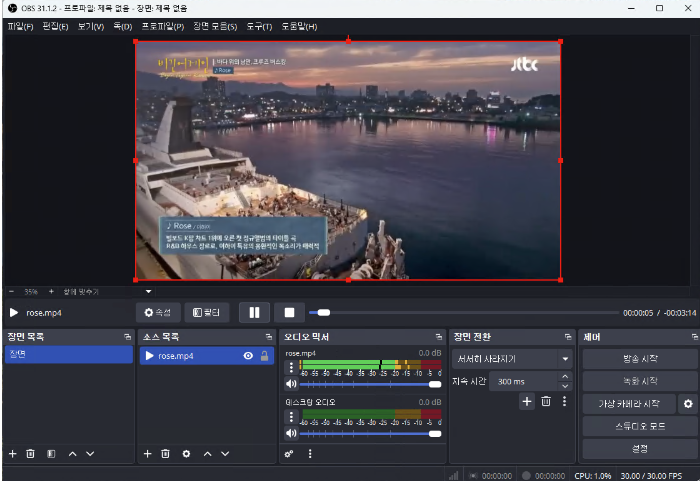
Task: Open the preview scaling dropdown arrow
Action: click(149, 292)
